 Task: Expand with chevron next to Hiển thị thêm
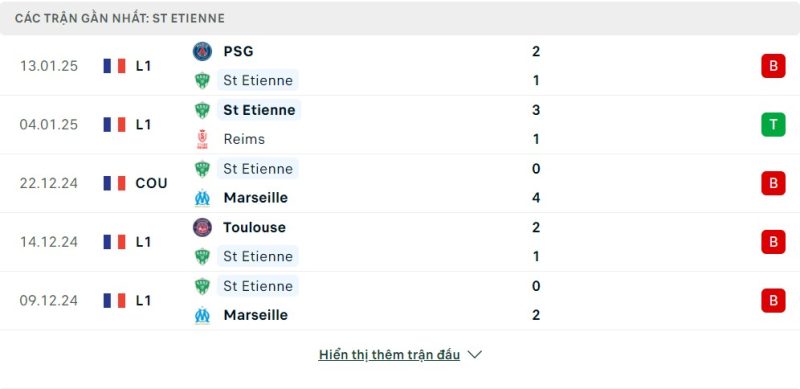coord(474,354)
